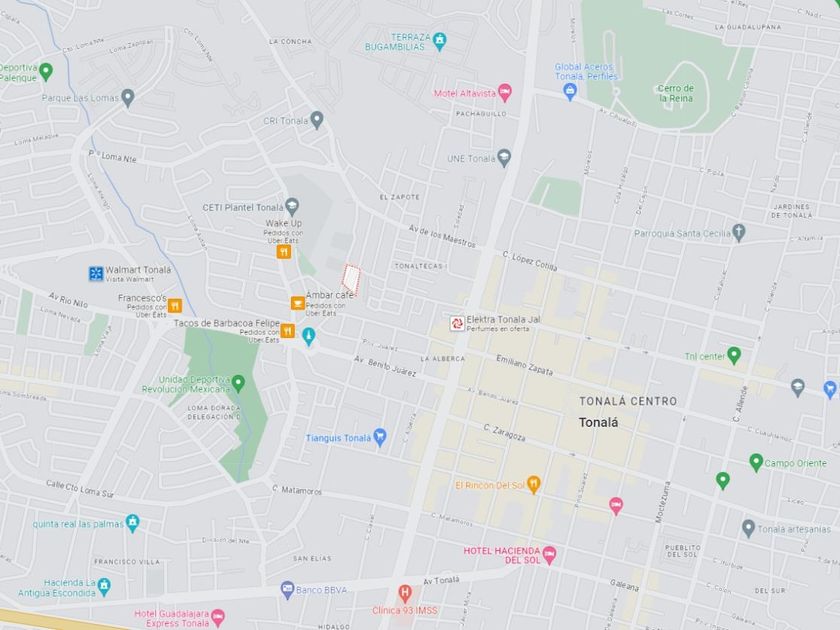Click the Clínica 93 IMSS hospital marker
Screen dimensions: 840x630
point(405,594)
